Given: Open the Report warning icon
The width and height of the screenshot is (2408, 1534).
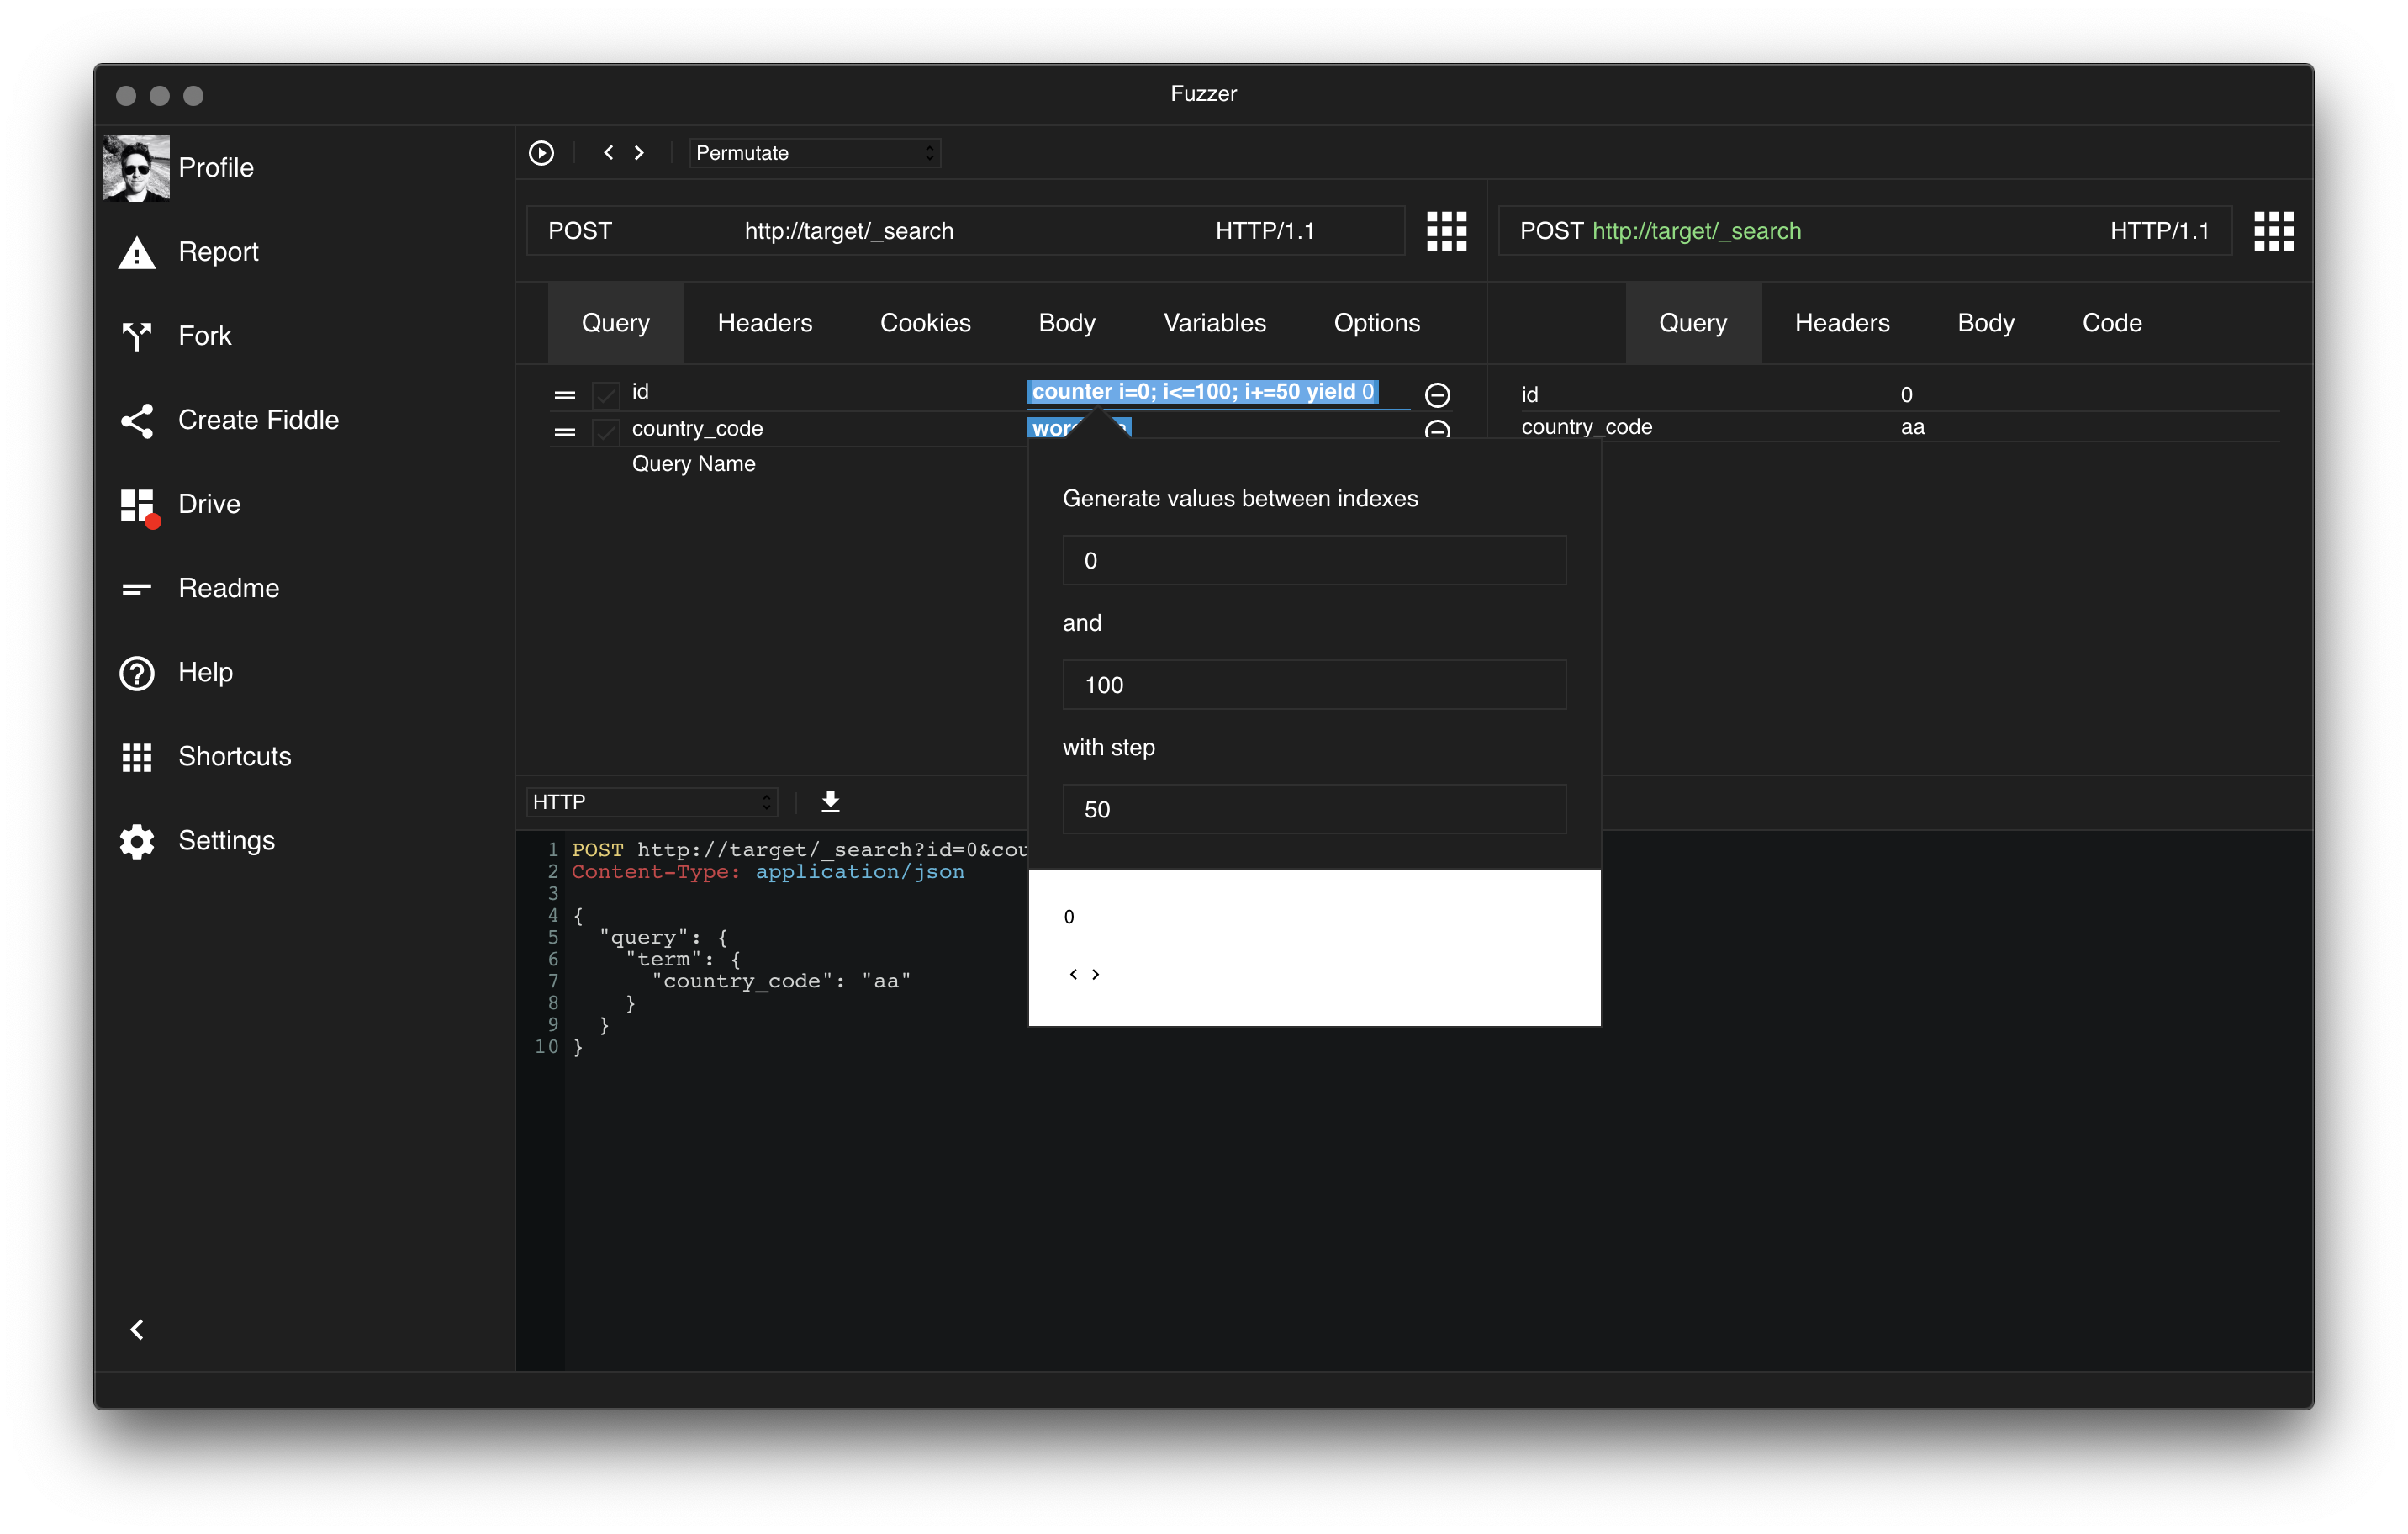Looking at the screenshot, I should pyautogui.click(x=137, y=252).
